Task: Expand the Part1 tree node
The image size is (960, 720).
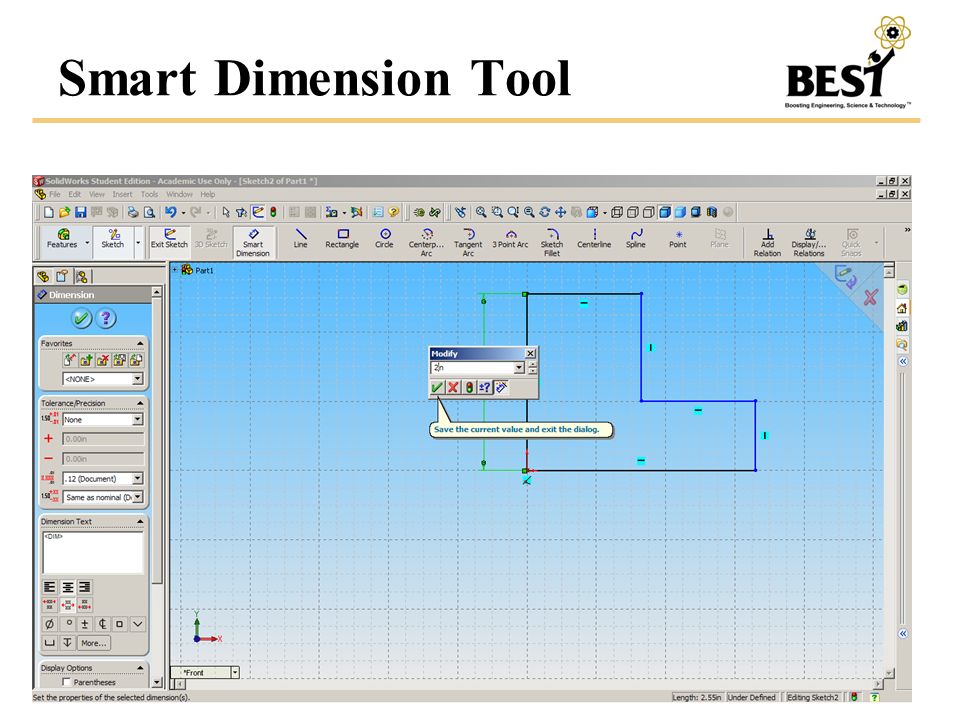Action: click(x=175, y=269)
